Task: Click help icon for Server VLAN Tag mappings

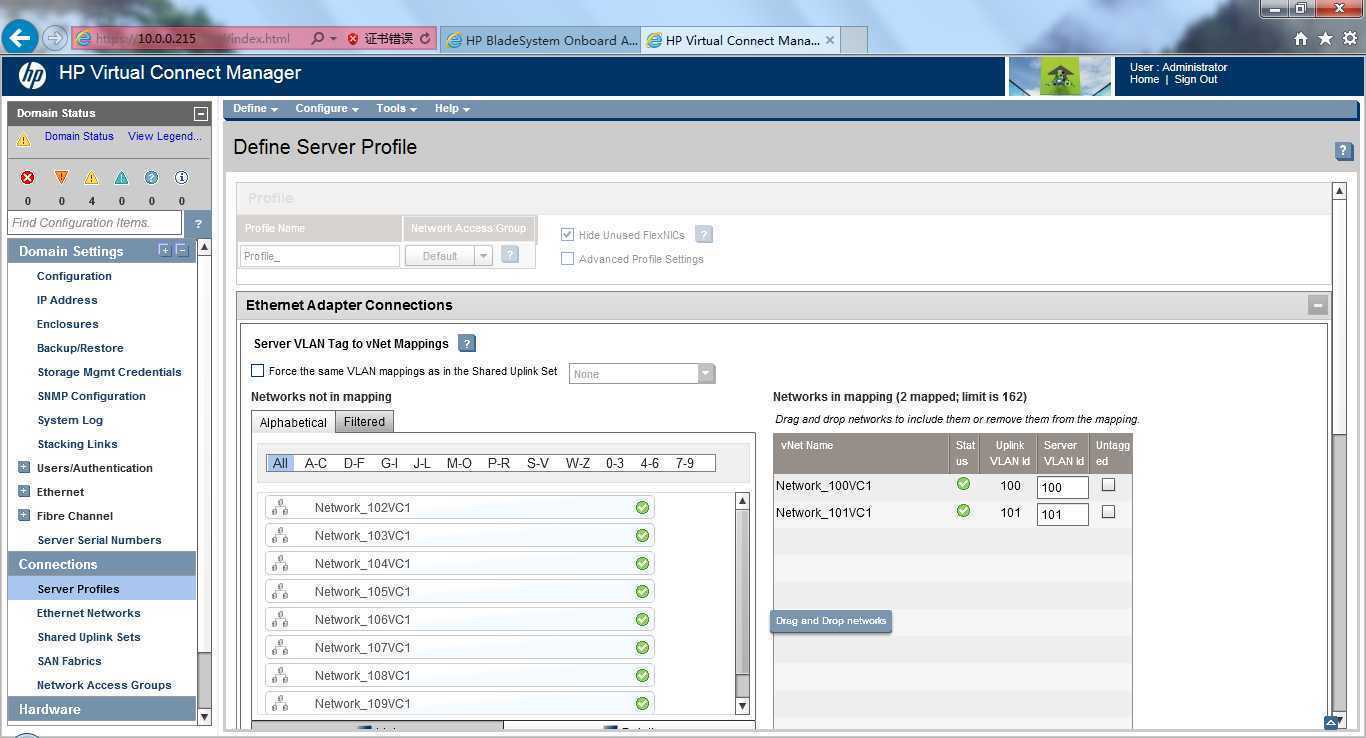Action: (x=467, y=343)
